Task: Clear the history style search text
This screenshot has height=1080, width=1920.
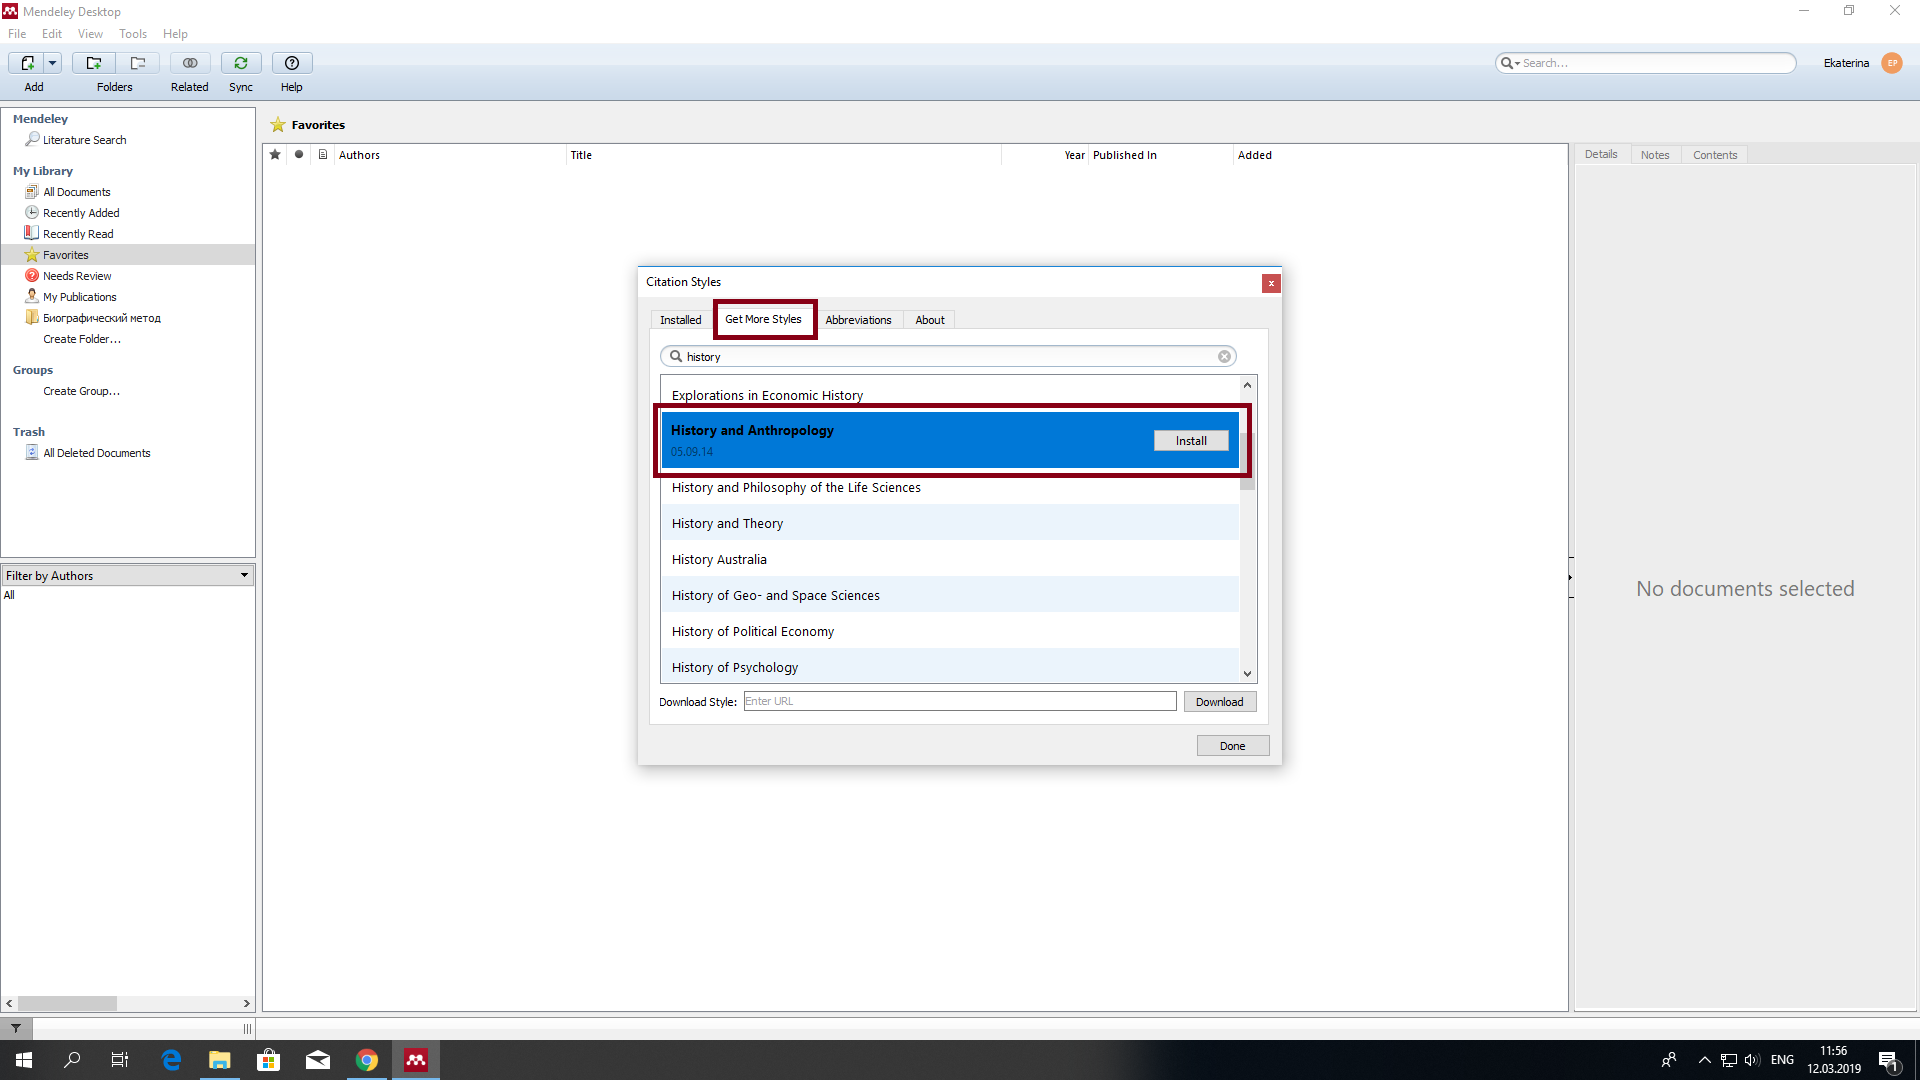Action: coord(1224,357)
